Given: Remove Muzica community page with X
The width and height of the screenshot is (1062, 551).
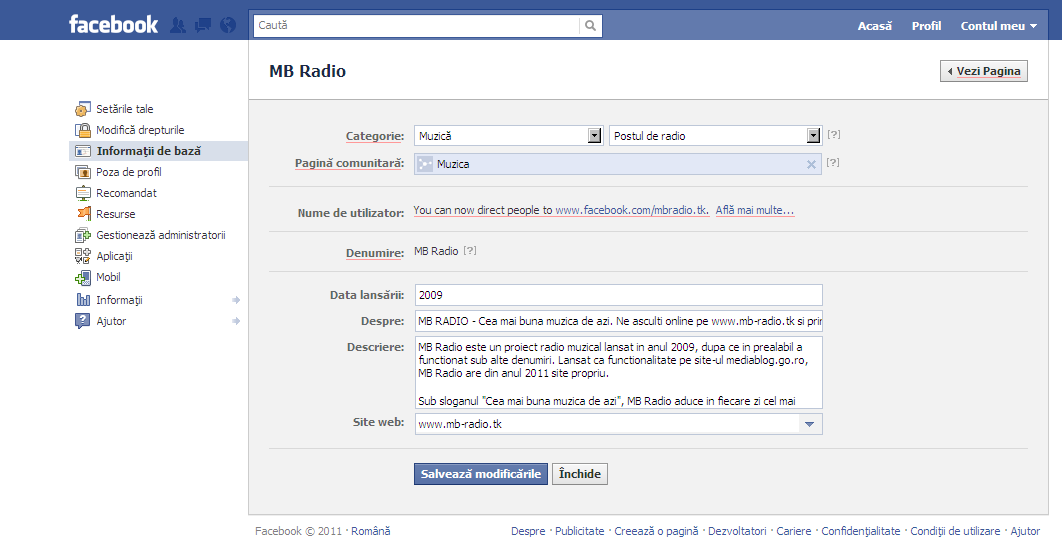Looking at the screenshot, I should click(811, 164).
